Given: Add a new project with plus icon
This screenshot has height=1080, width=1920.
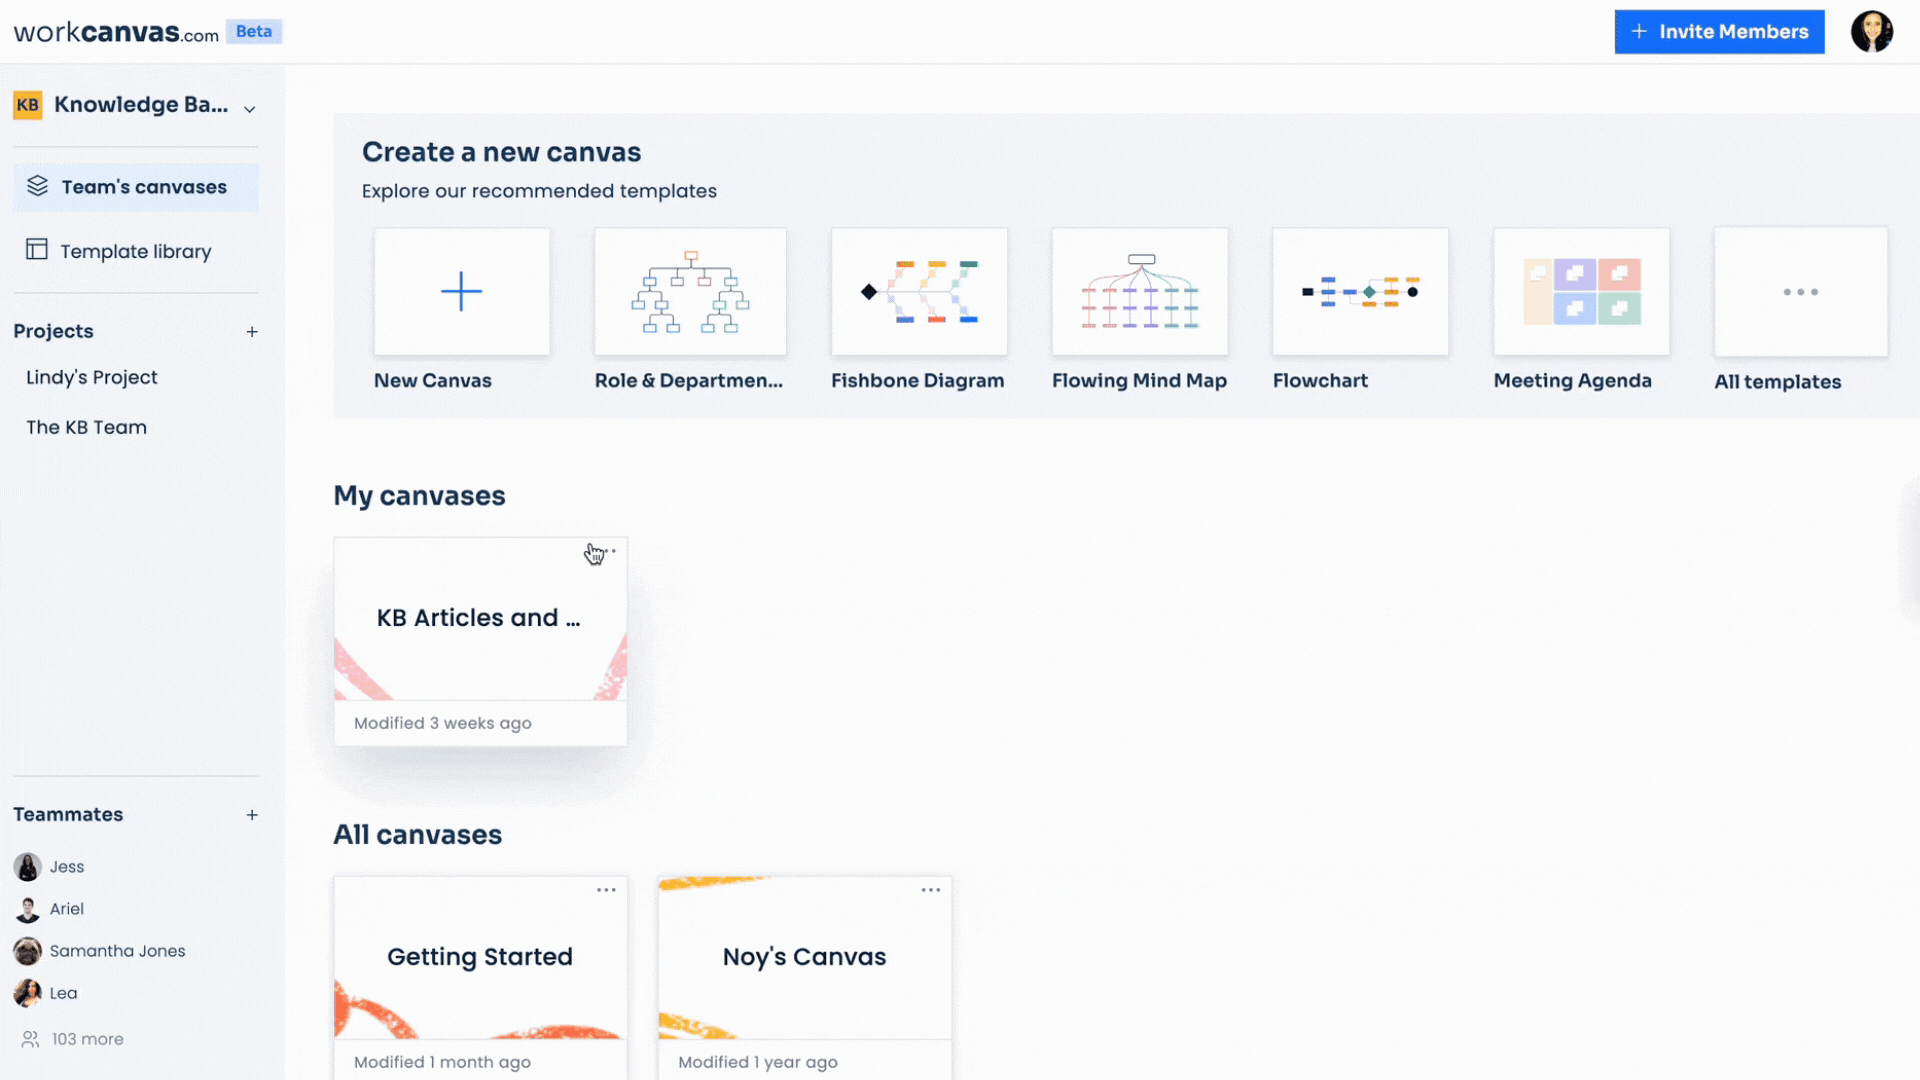Looking at the screenshot, I should click(253, 332).
